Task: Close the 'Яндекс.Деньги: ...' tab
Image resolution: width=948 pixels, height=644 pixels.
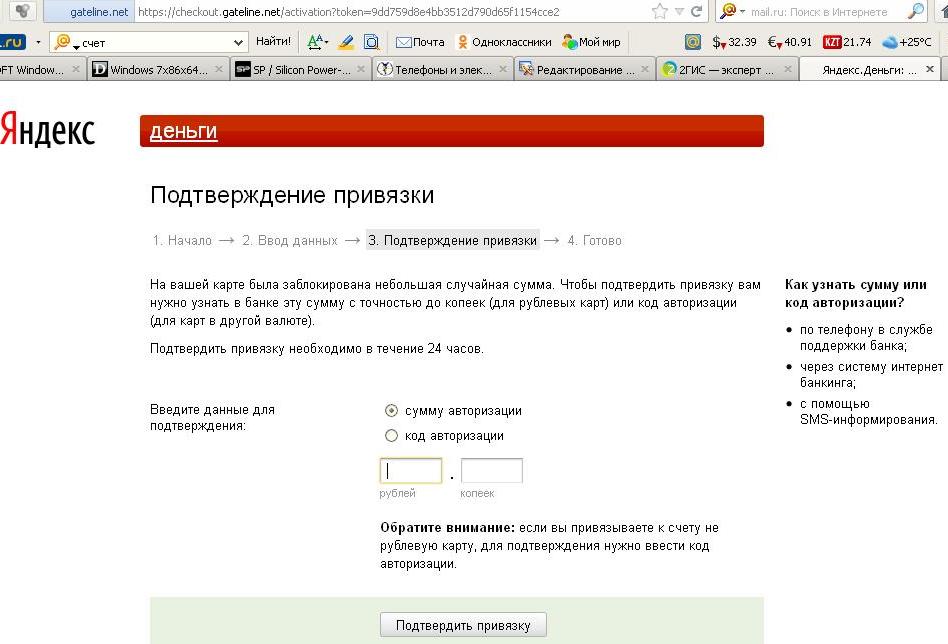Action: (930, 69)
